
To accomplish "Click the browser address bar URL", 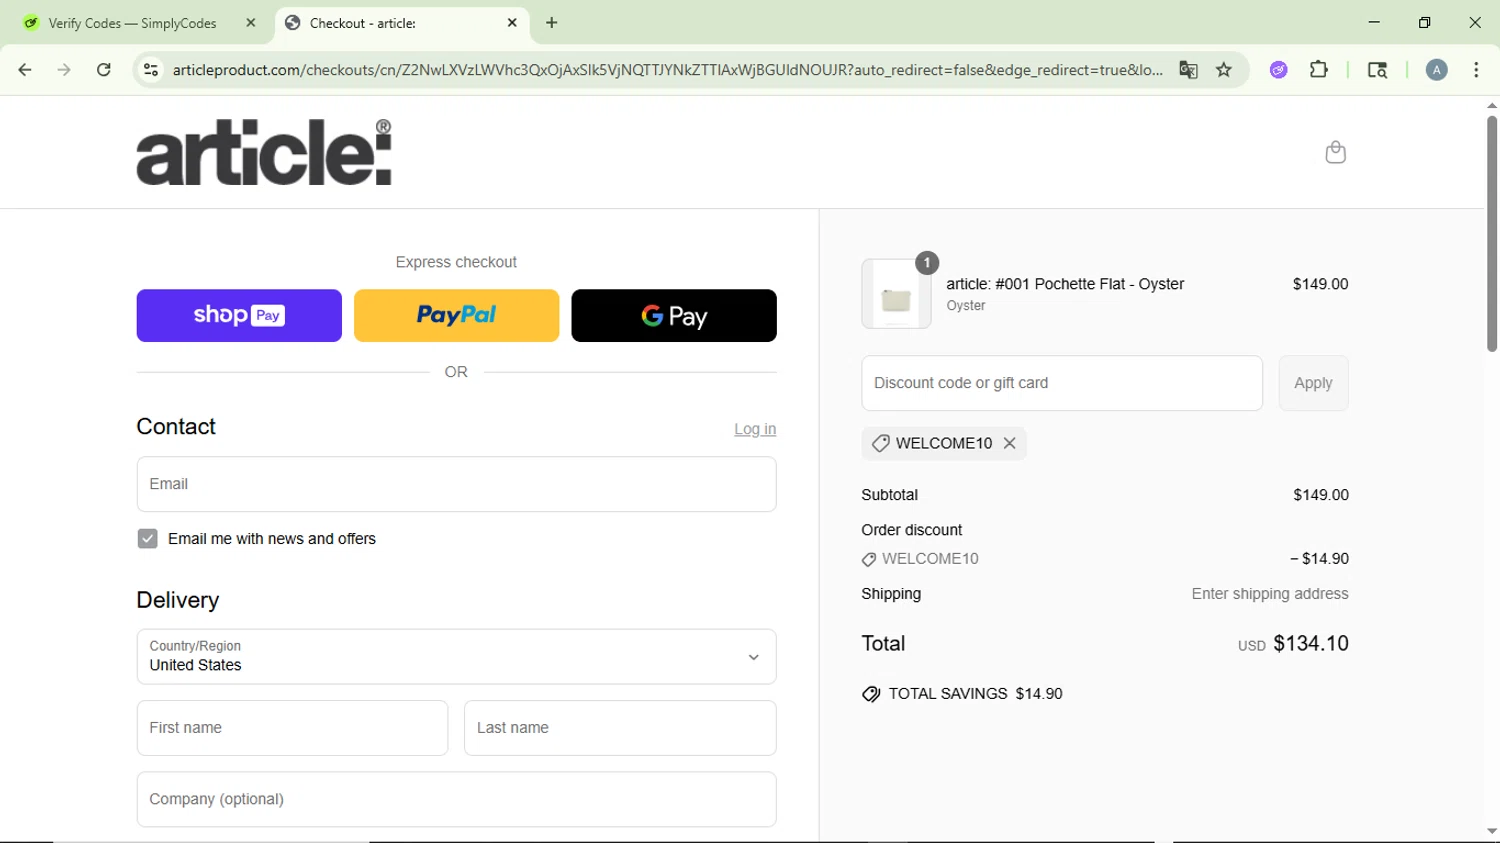I will pyautogui.click(x=667, y=70).
